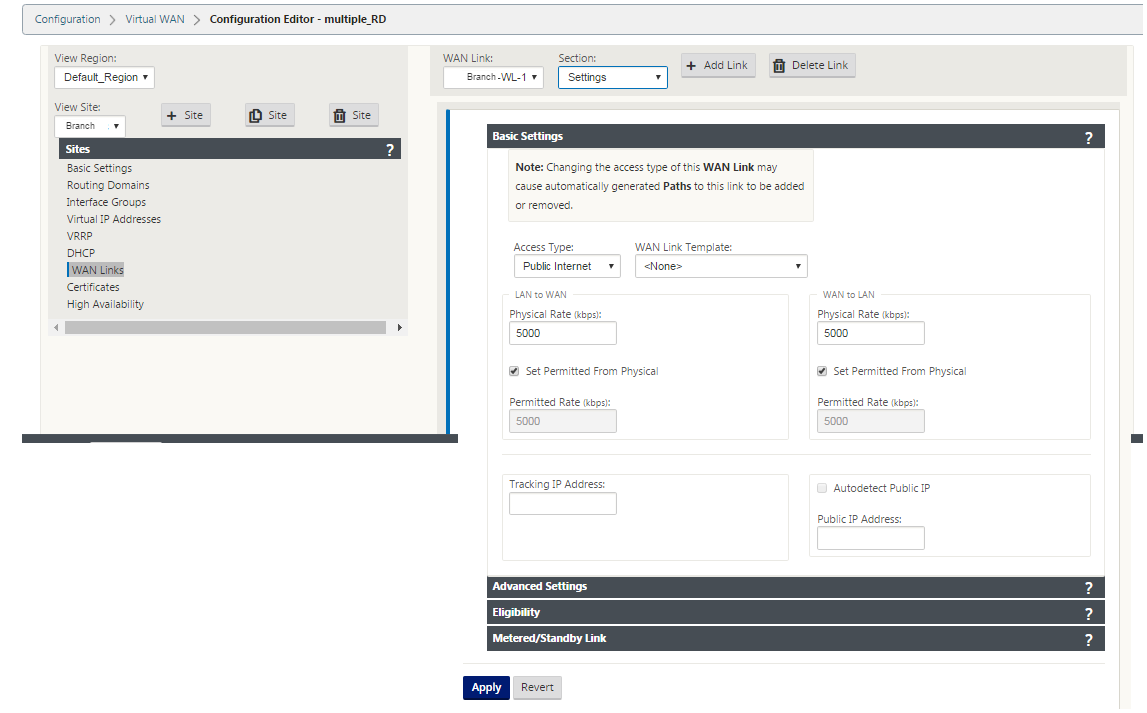This screenshot has width=1147, height=713.
Task: Click the trash icon to delete site
Action: (x=339, y=116)
